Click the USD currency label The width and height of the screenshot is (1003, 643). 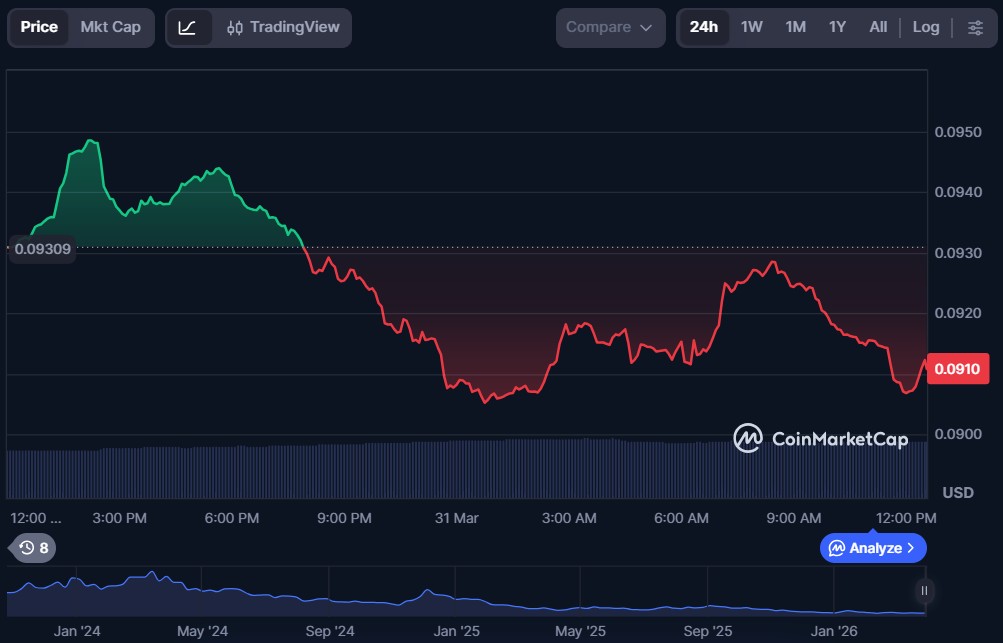coord(958,492)
